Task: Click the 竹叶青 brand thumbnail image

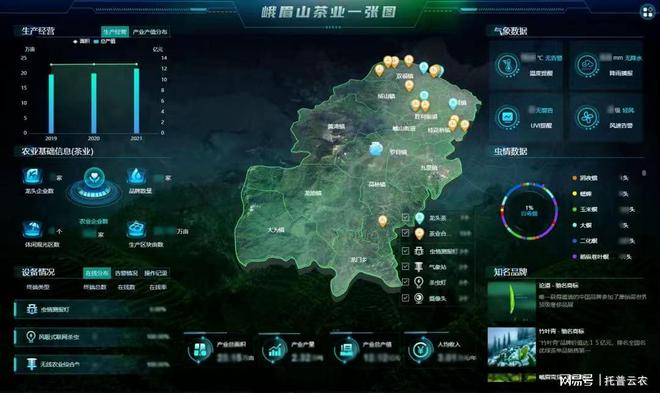Action: (511, 347)
